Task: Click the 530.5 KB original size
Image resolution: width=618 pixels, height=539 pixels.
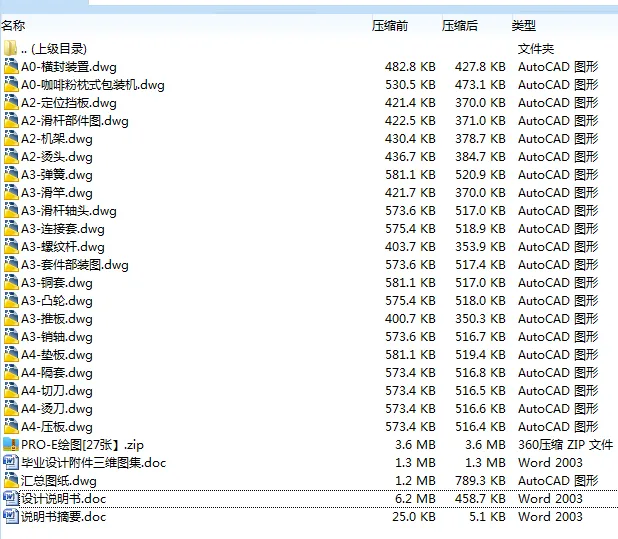Action: tap(410, 85)
